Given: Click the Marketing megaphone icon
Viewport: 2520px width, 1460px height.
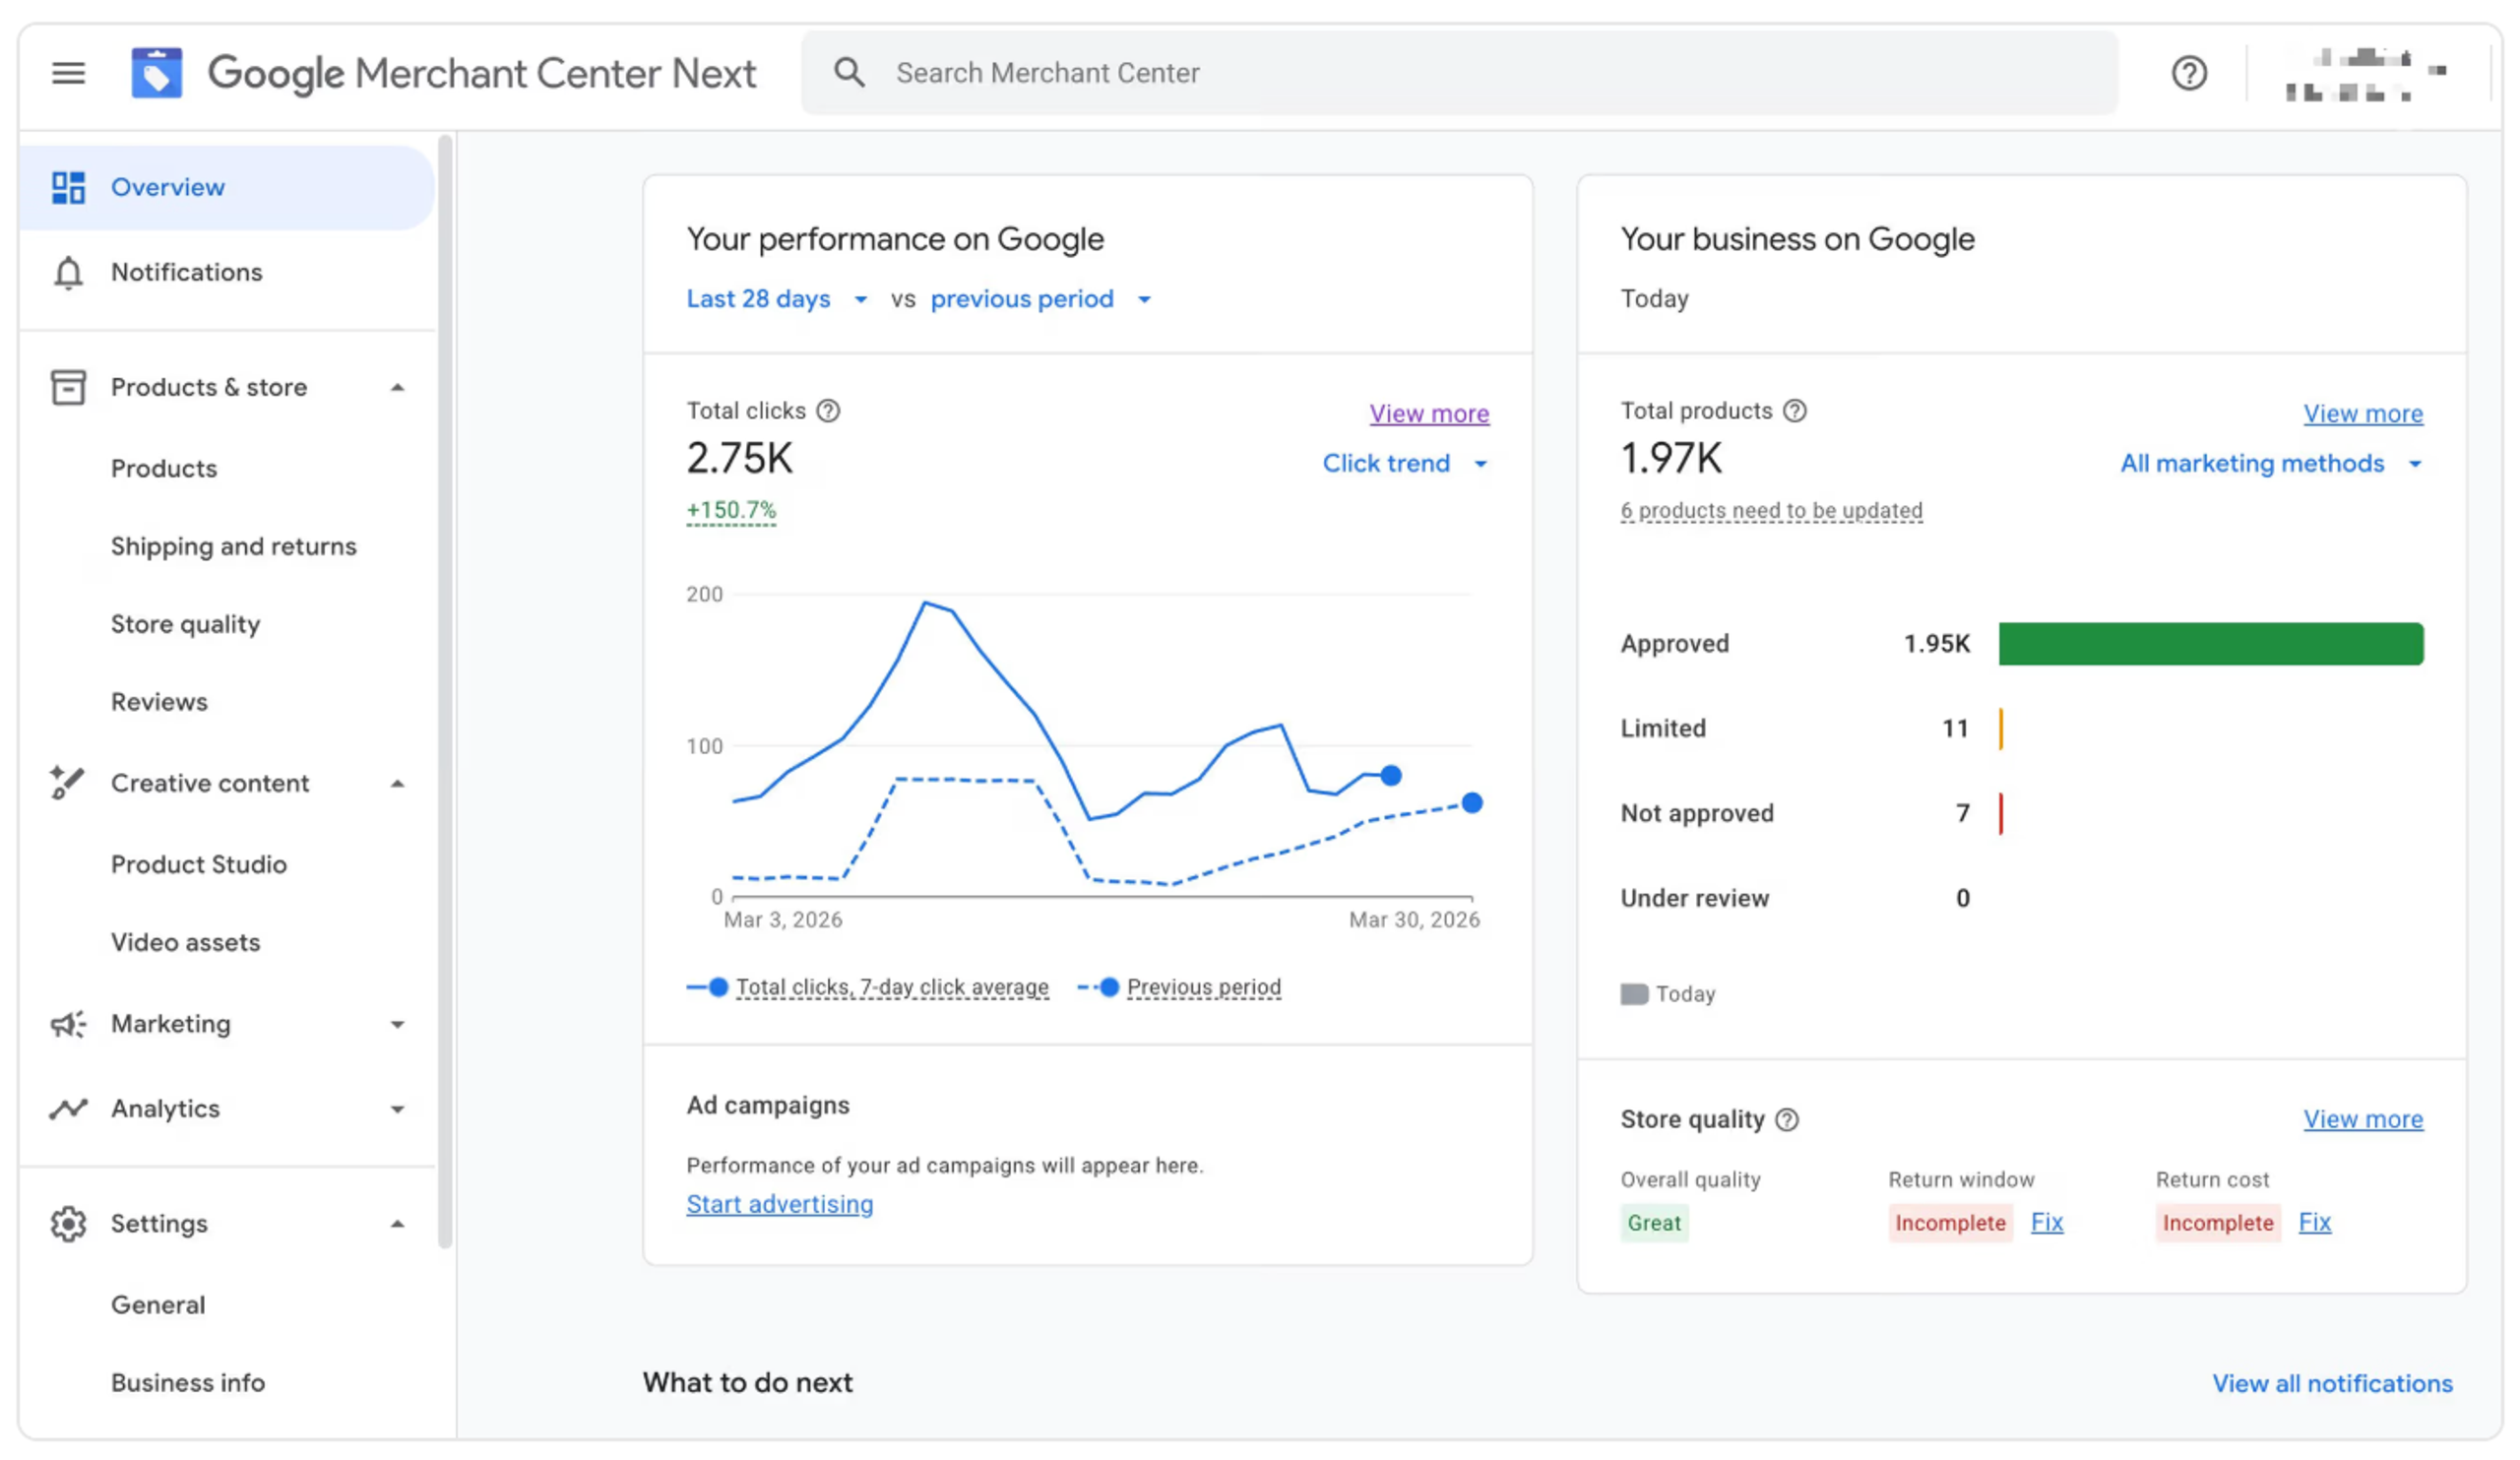Looking at the screenshot, I should click(x=68, y=1024).
